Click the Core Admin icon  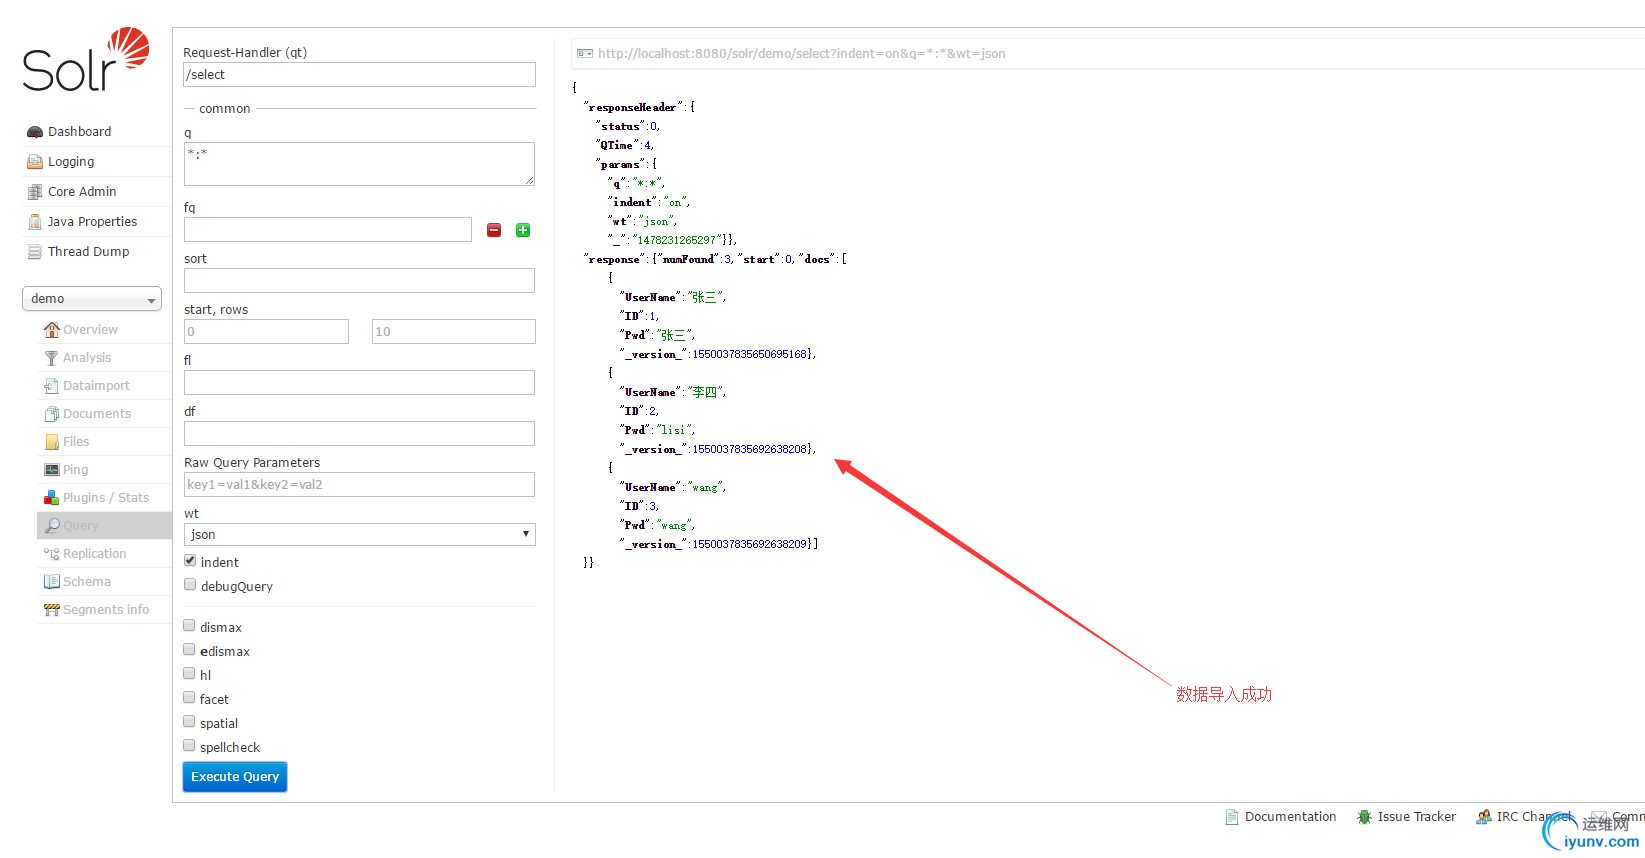pyautogui.click(x=35, y=192)
